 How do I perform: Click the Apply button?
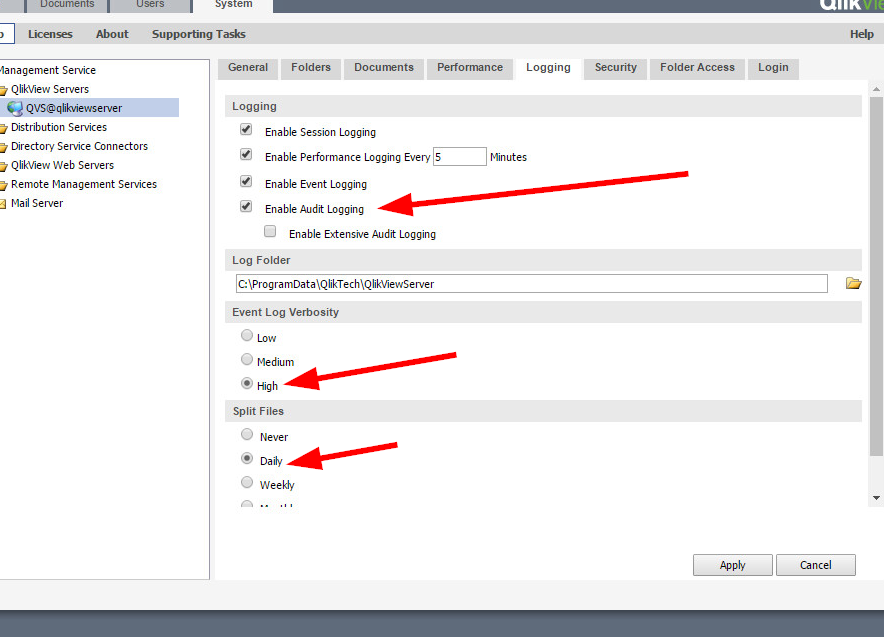[x=732, y=565]
